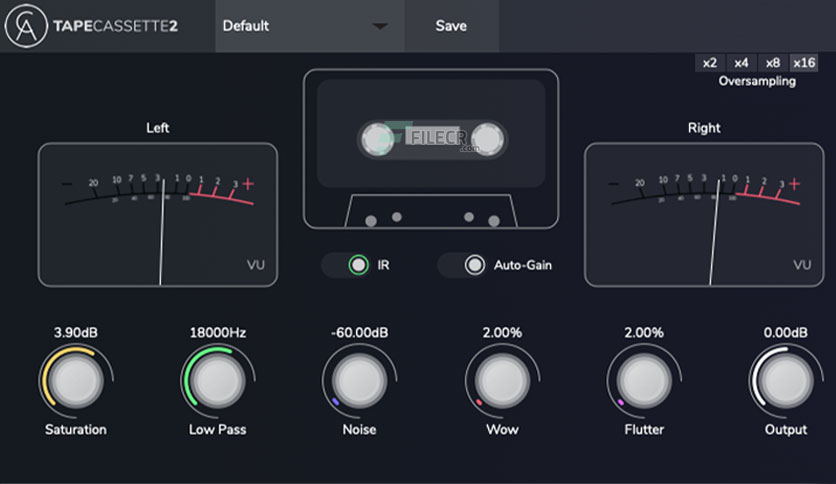Click the Saturation knob
This screenshot has height=484, width=836.
76,381
